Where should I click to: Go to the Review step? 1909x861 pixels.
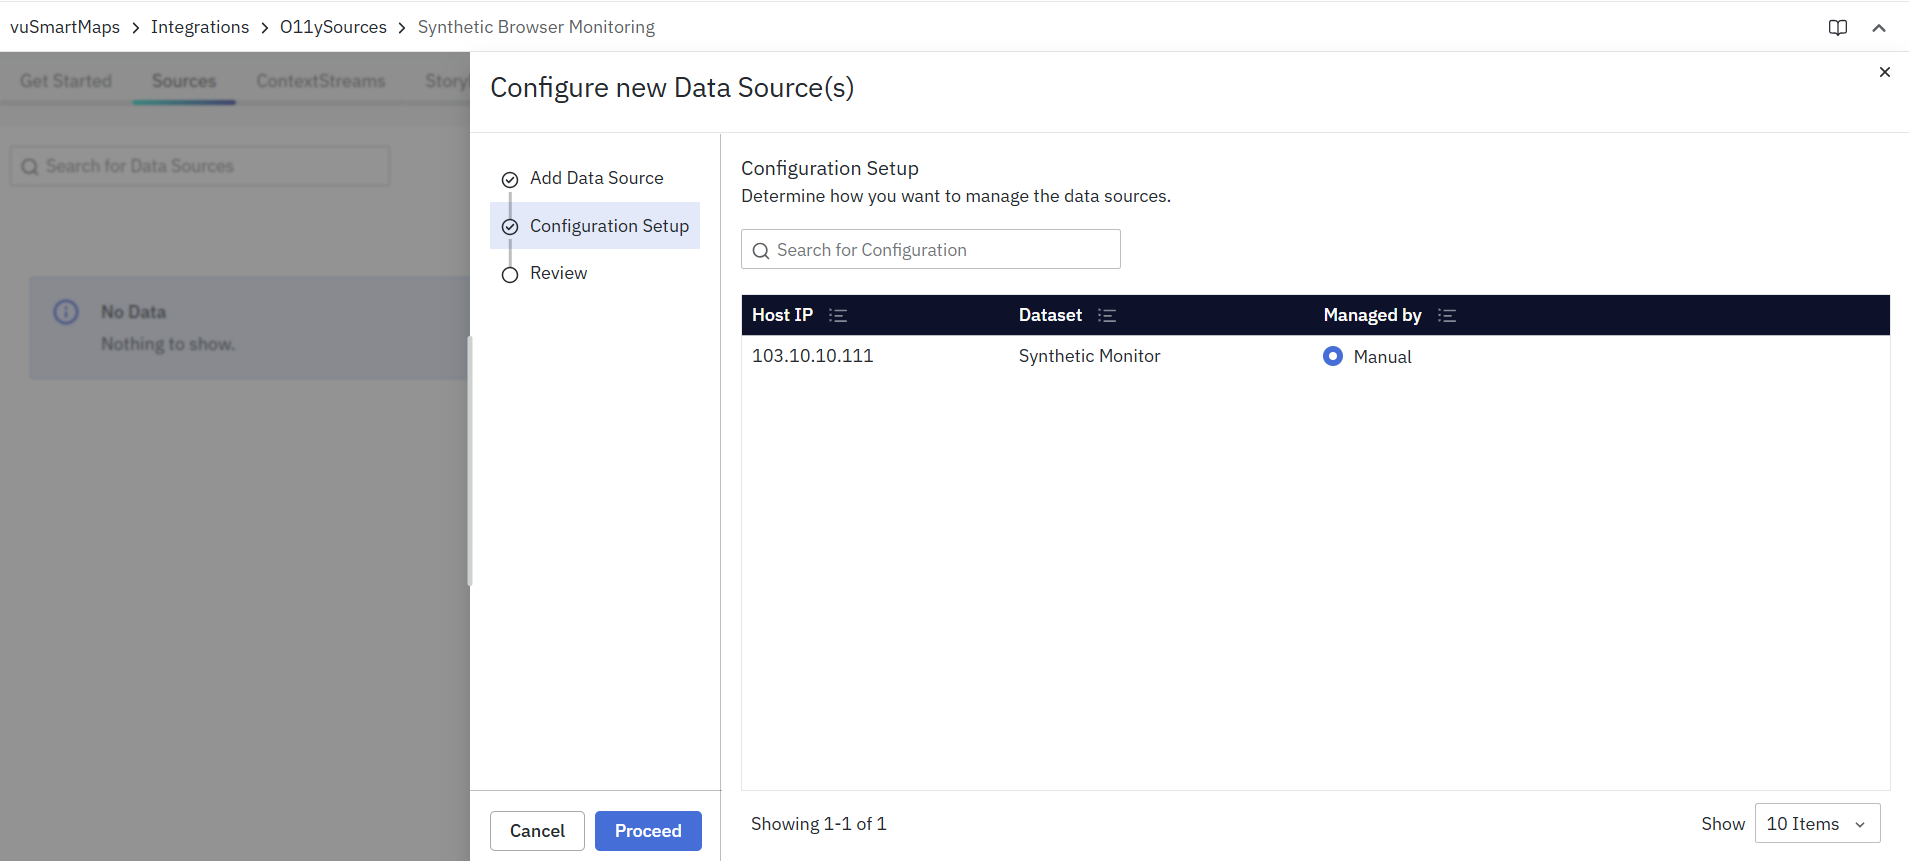[x=558, y=274]
